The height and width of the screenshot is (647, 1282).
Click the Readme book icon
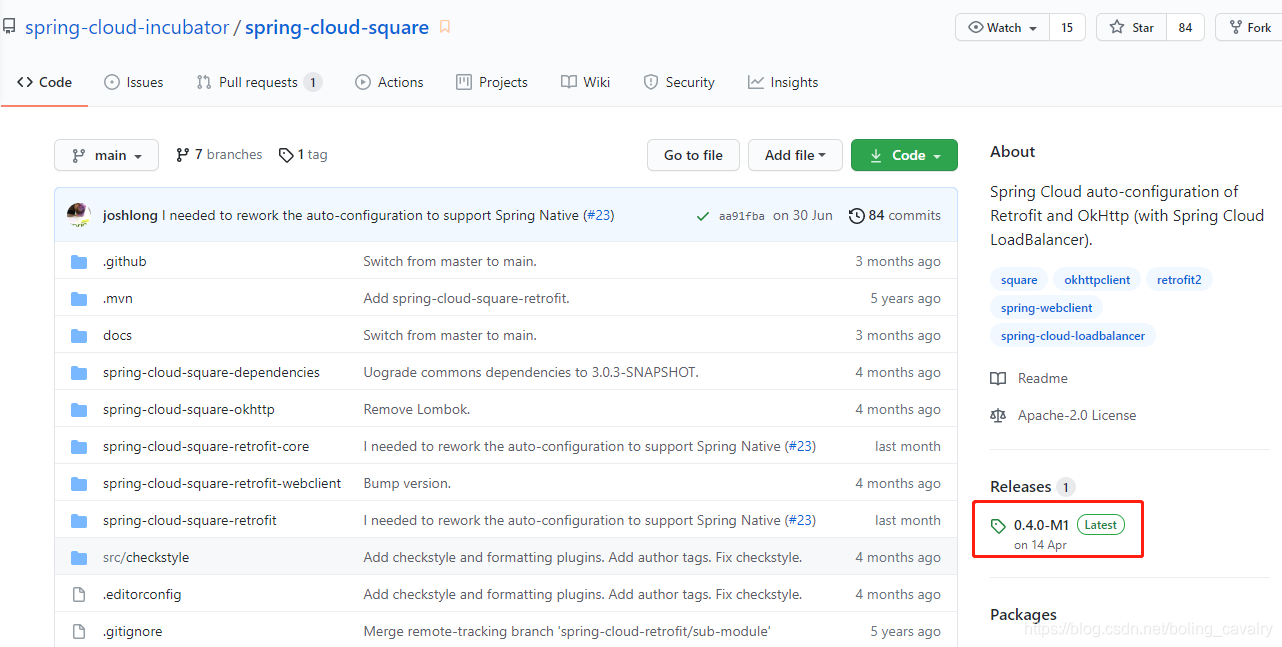tap(998, 379)
